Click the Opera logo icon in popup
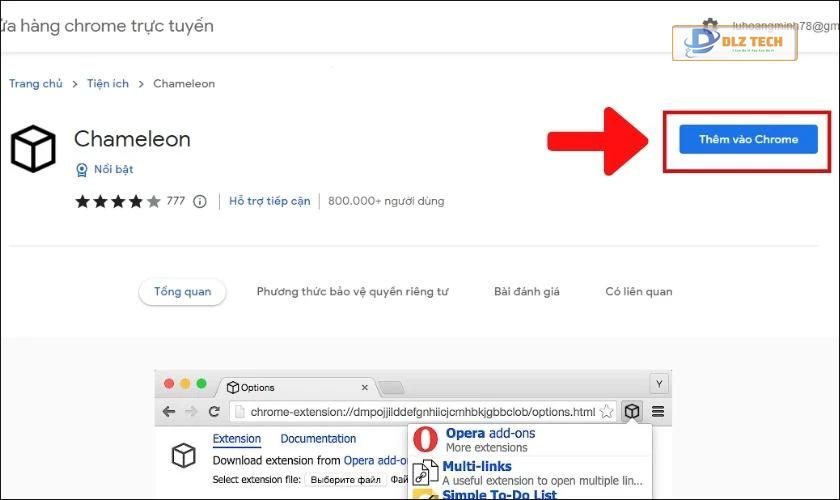Viewport: 840px width, 500px height. (x=425, y=439)
